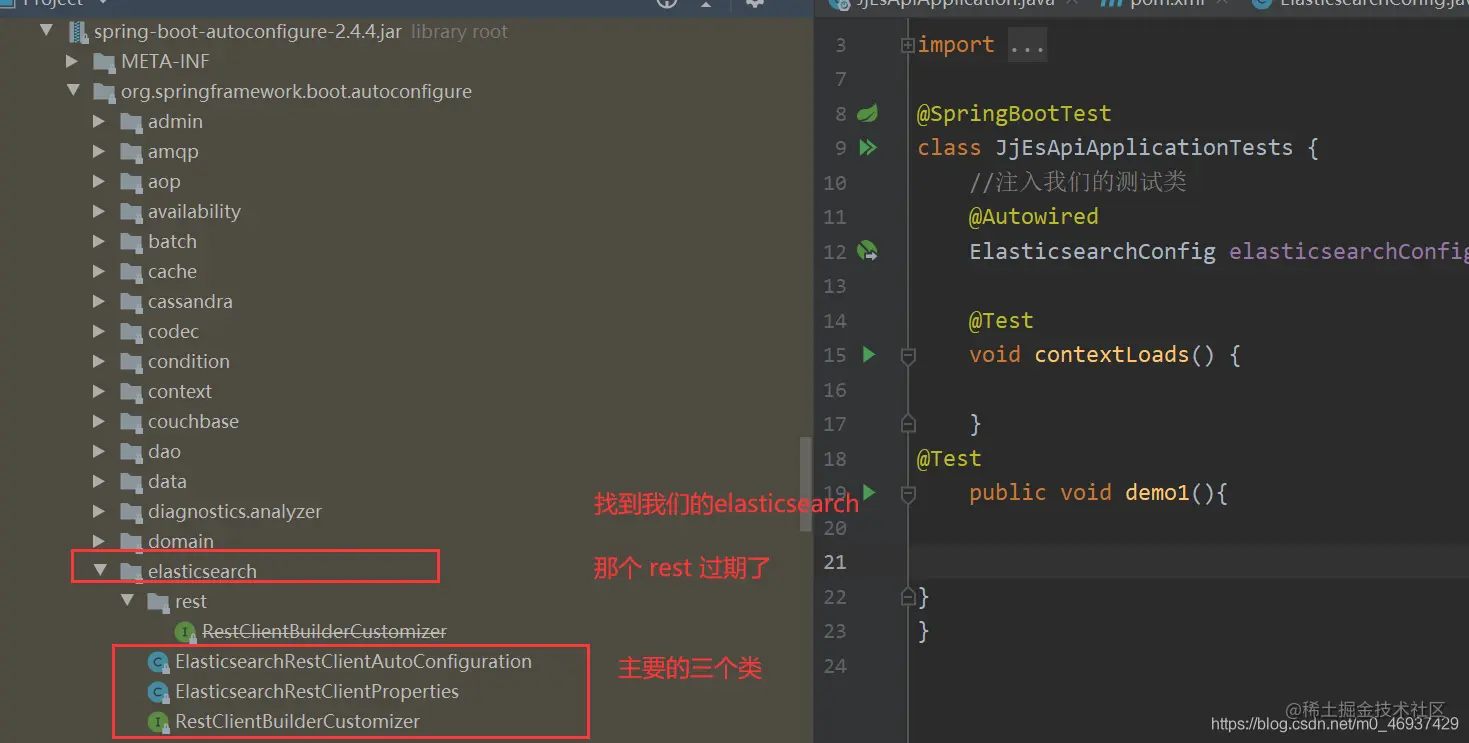The image size is (1469, 743).
Task: Fold the demo1 method body
Action: pyautogui.click(x=908, y=493)
